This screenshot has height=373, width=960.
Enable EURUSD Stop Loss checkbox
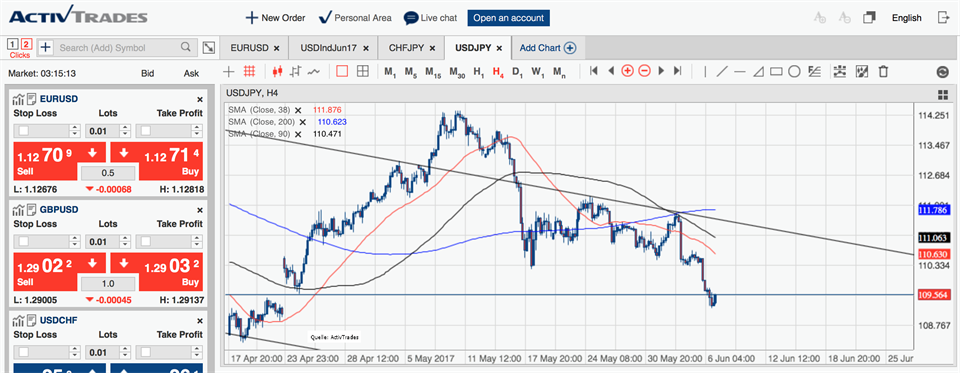(x=23, y=131)
